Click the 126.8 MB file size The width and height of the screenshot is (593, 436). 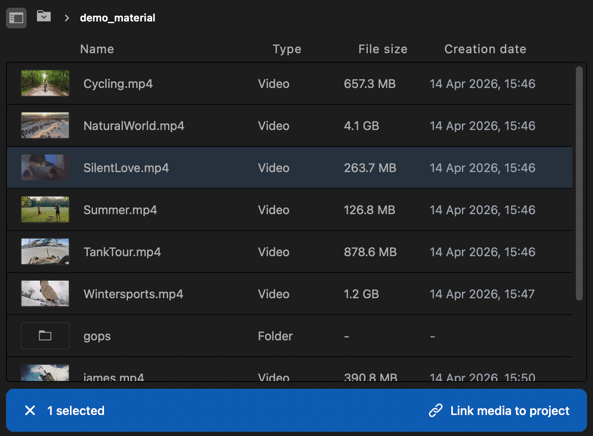point(369,210)
